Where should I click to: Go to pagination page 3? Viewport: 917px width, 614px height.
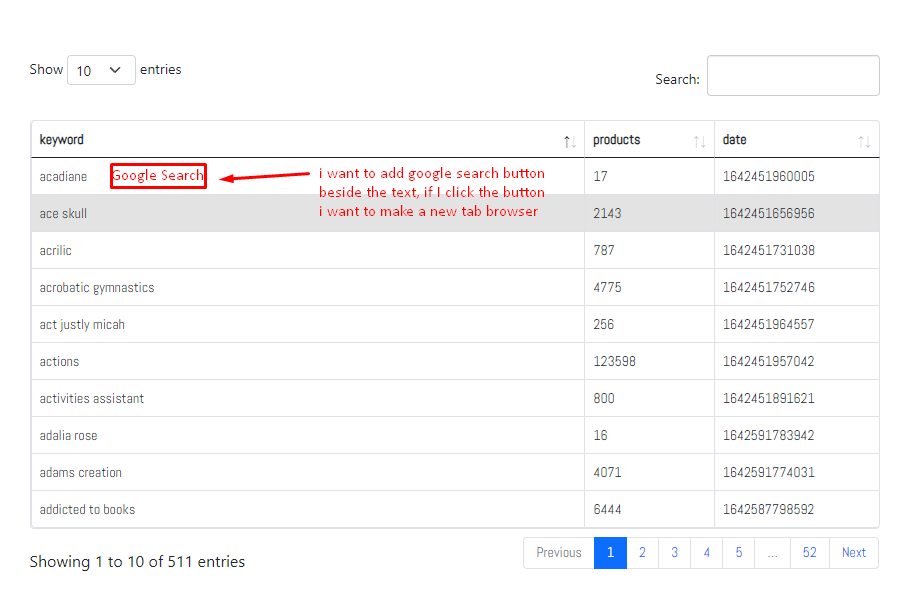click(x=674, y=553)
